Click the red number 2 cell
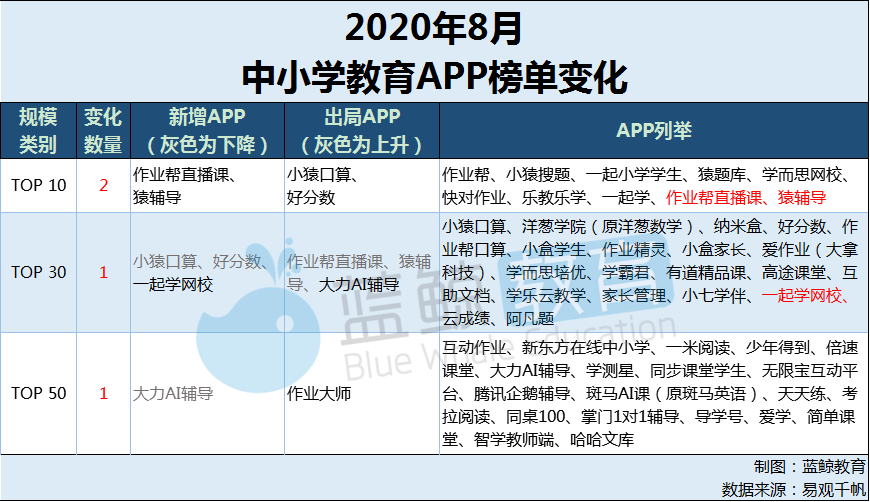The width and height of the screenshot is (870, 502). (x=103, y=185)
